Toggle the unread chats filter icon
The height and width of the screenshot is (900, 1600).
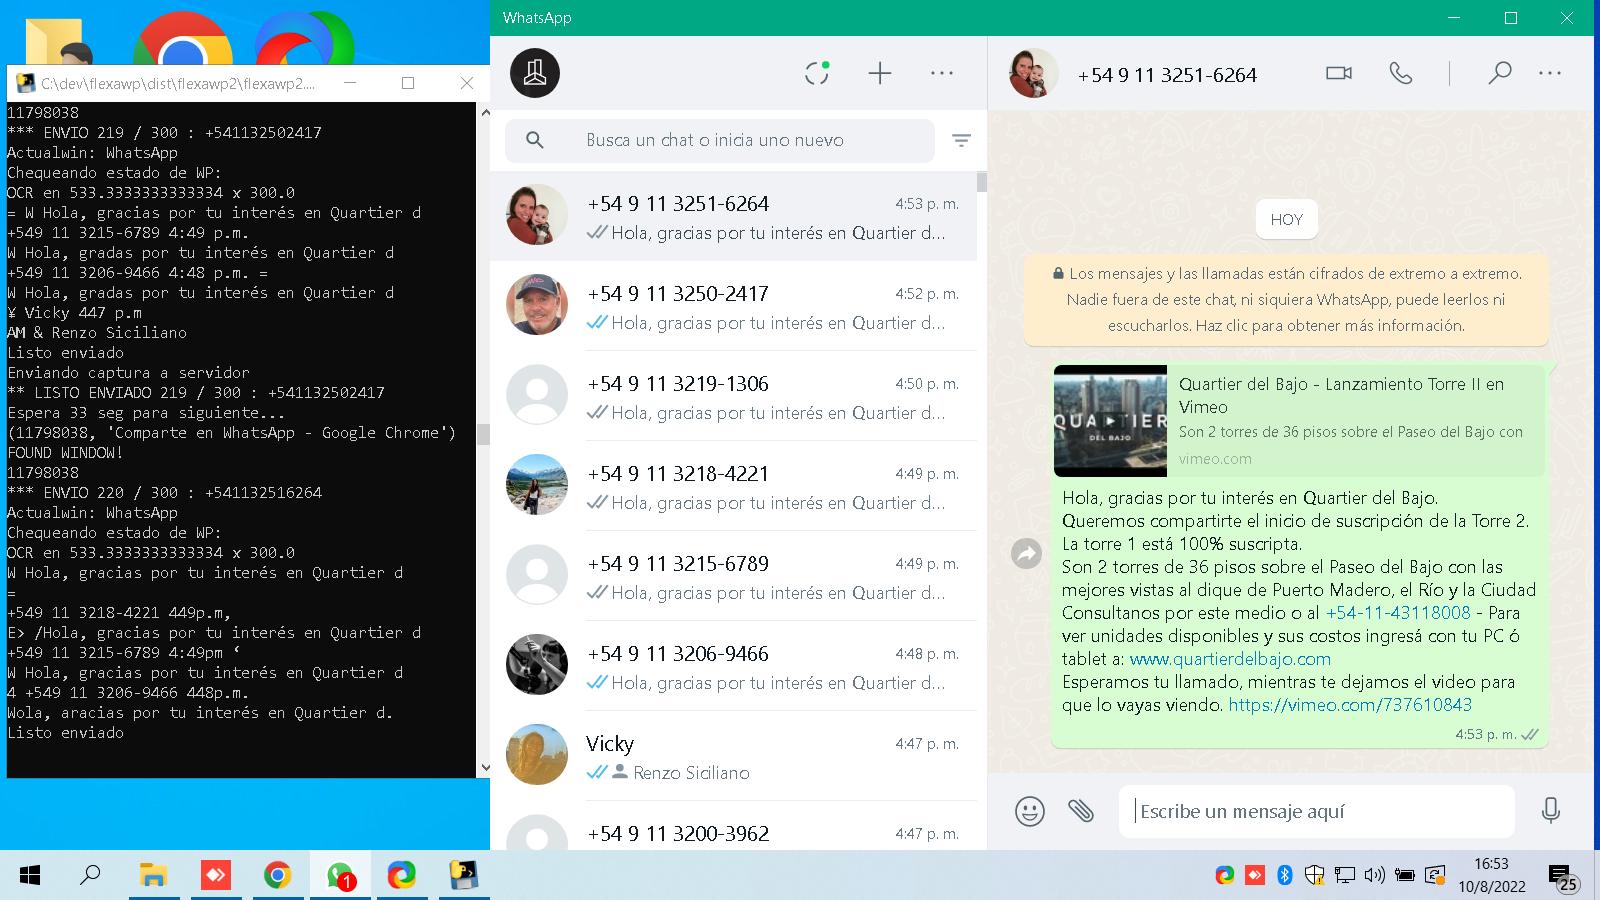pos(961,141)
